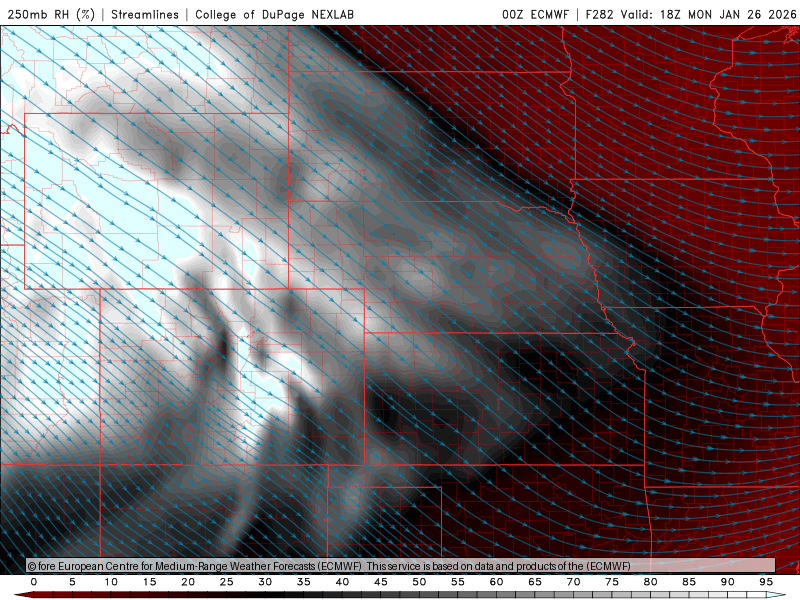Viewport: 800px width, 600px height.
Task: Pick the "60" value on the legend
Action: coord(496,582)
